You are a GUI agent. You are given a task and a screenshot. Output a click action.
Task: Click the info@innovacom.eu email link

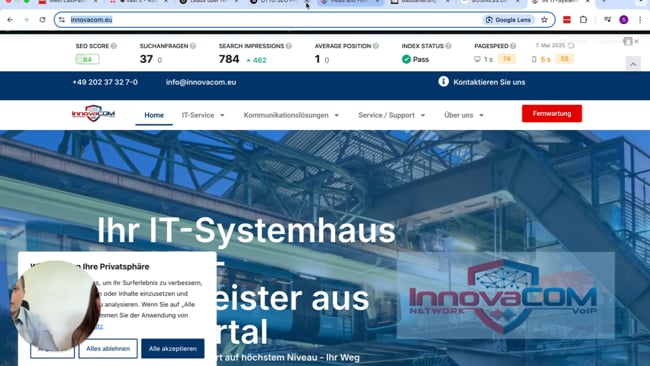201,82
